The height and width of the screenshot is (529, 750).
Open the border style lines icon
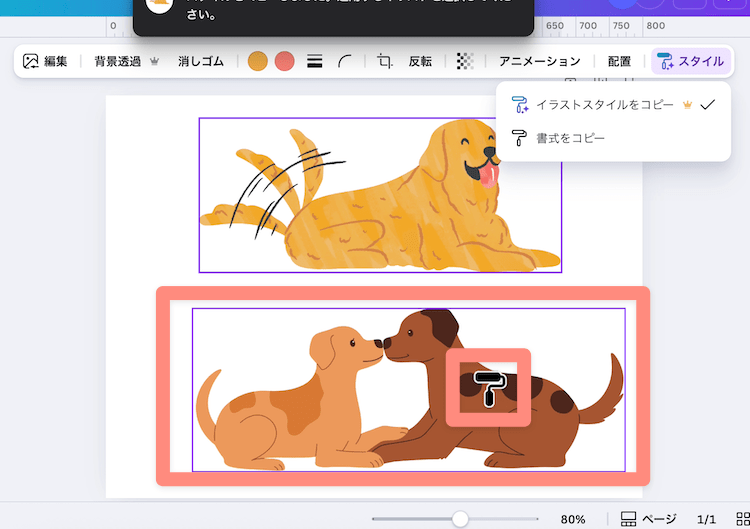(x=314, y=61)
